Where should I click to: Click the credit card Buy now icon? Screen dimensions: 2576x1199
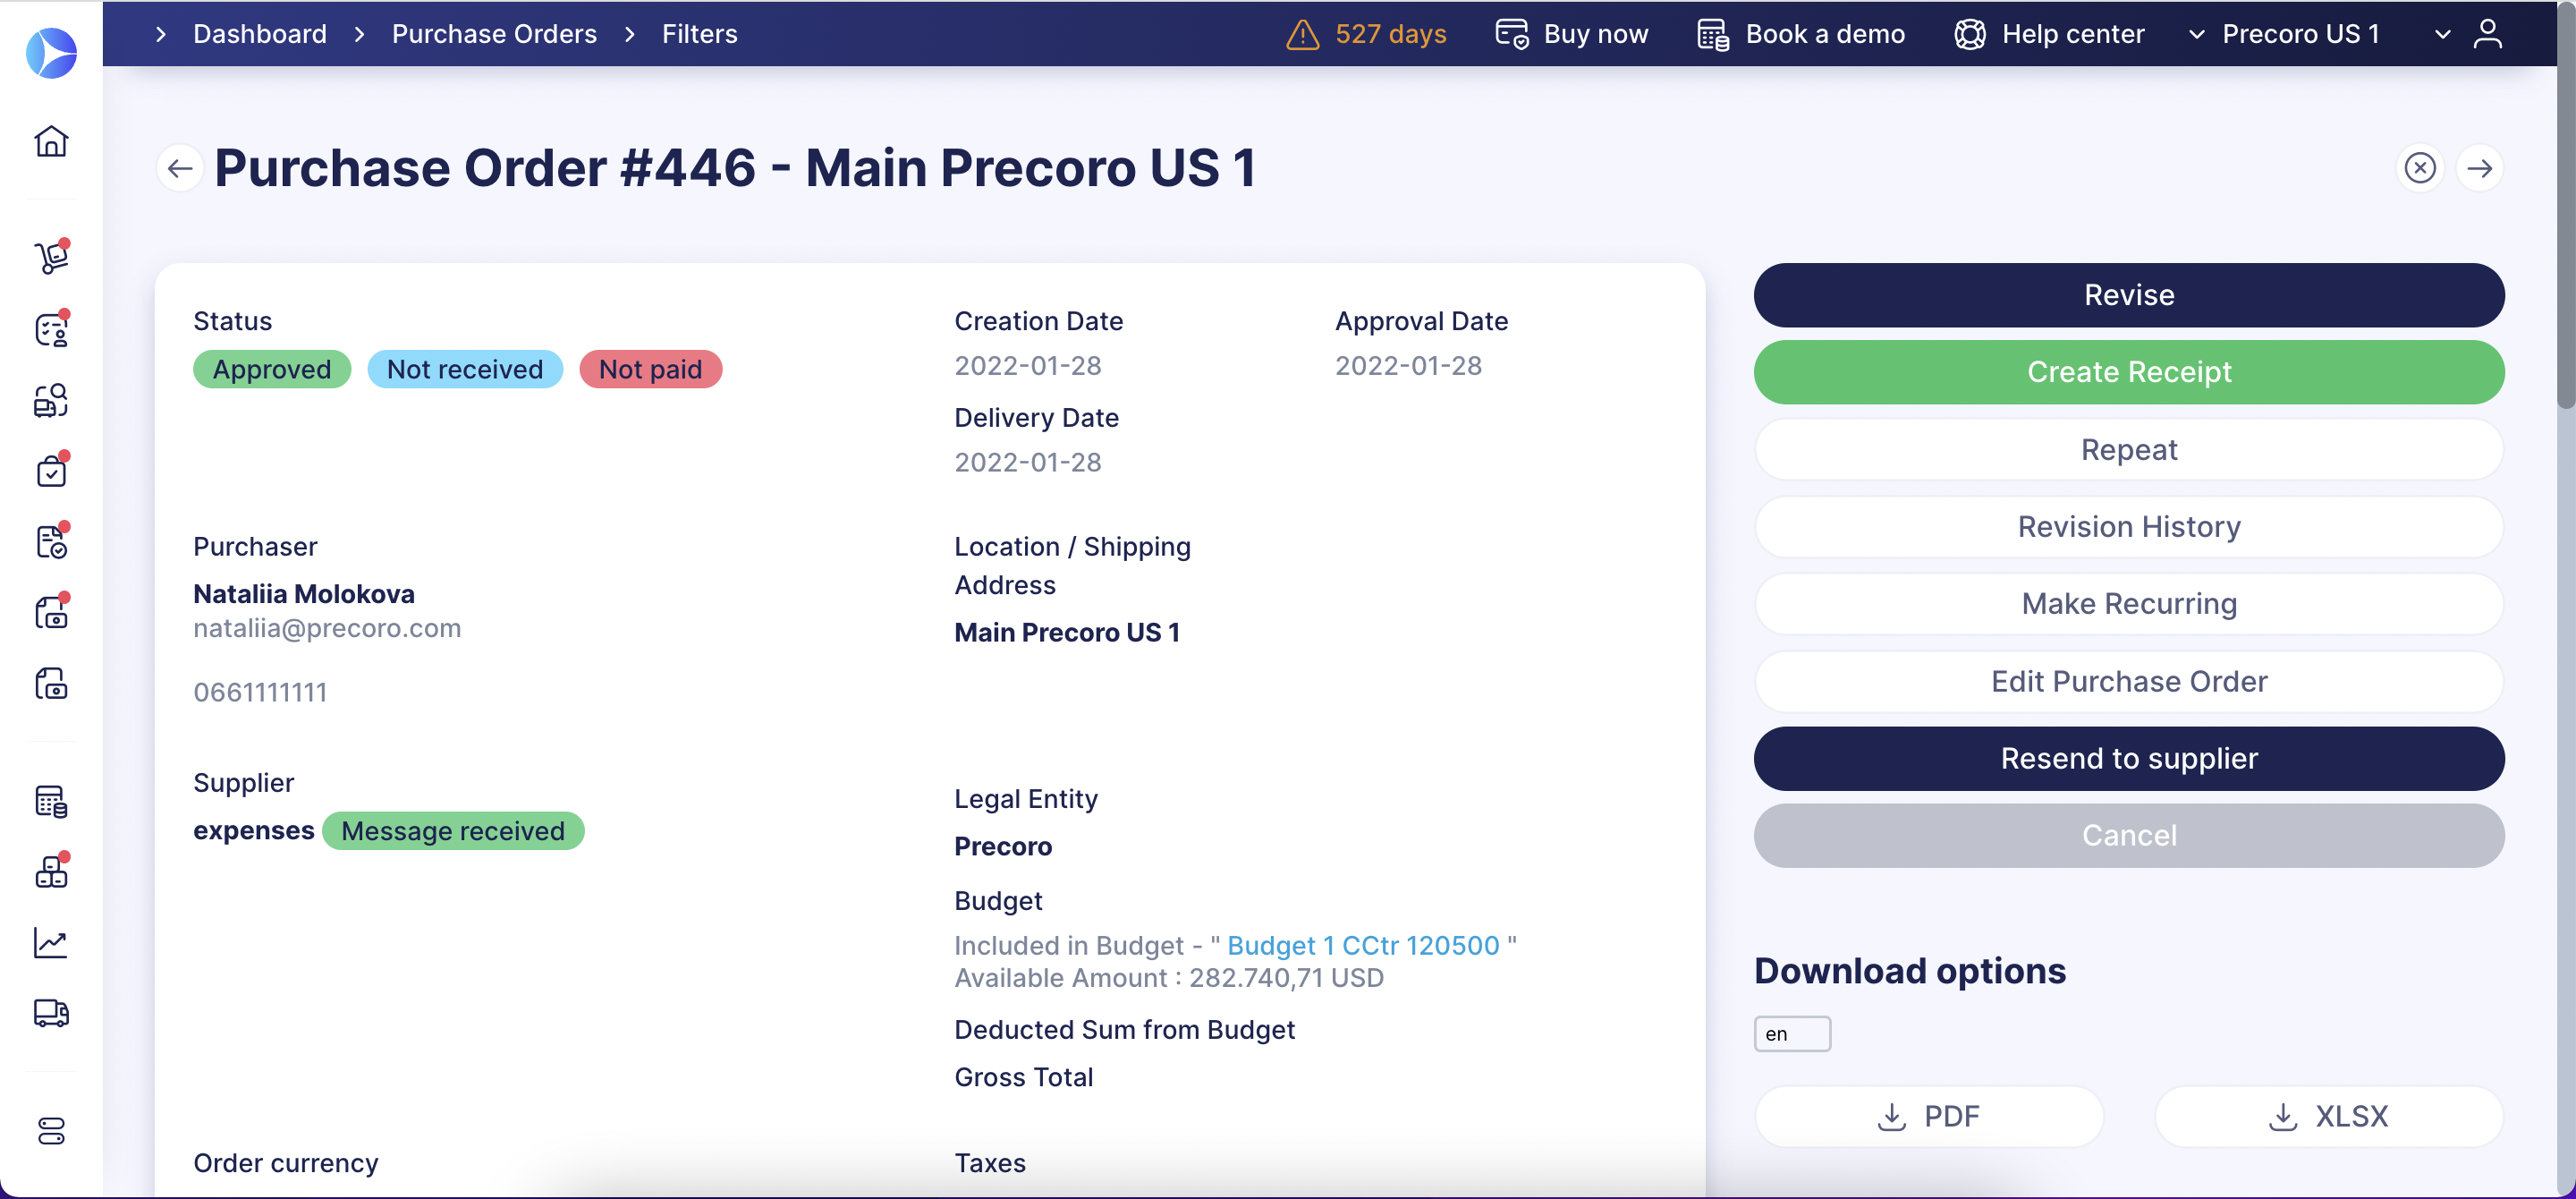click(x=1512, y=34)
